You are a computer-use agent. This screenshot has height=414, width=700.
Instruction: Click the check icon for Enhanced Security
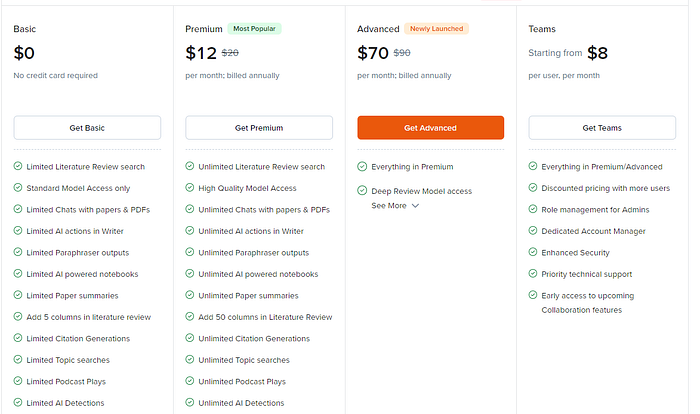point(533,253)
